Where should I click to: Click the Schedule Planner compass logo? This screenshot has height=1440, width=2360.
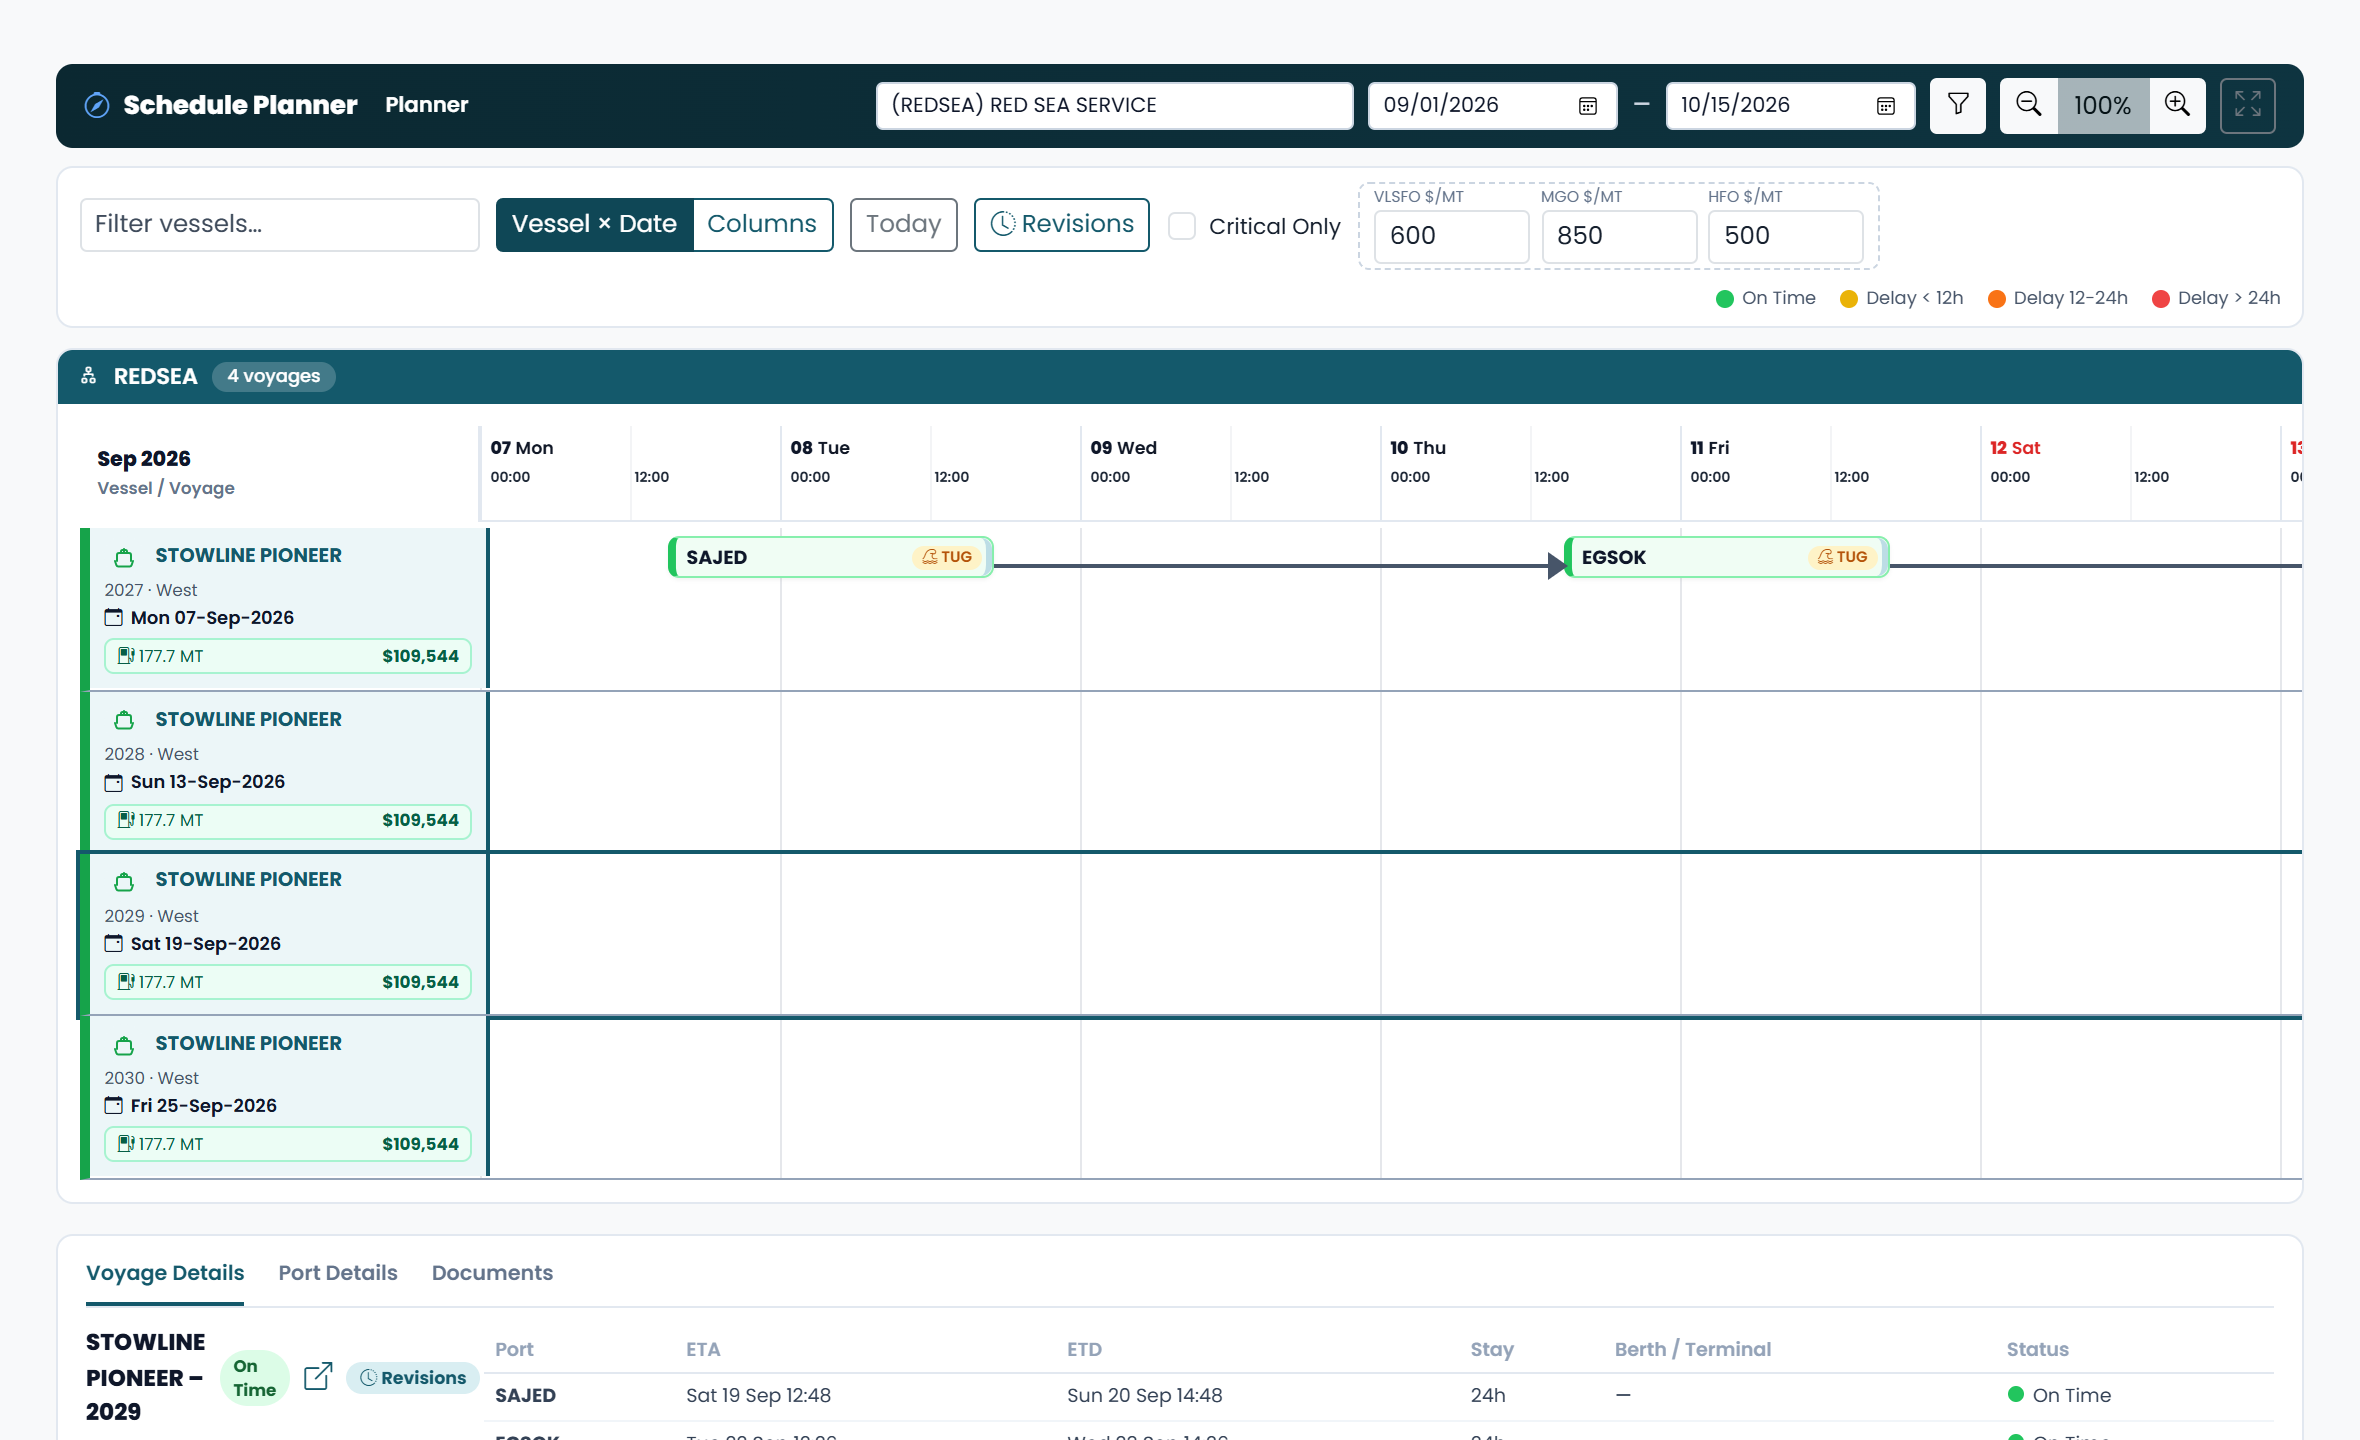(97, 105)
